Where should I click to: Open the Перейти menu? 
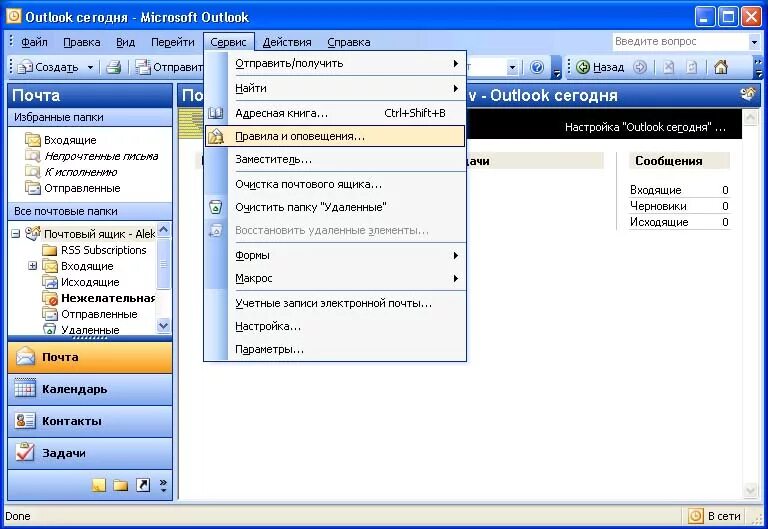[x=172, y=42]
